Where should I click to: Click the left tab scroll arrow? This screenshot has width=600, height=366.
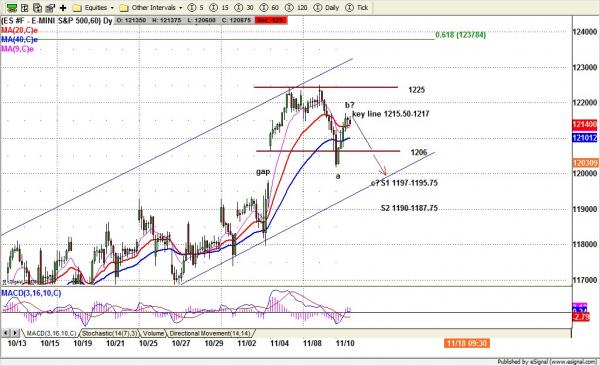pos(6,333)
